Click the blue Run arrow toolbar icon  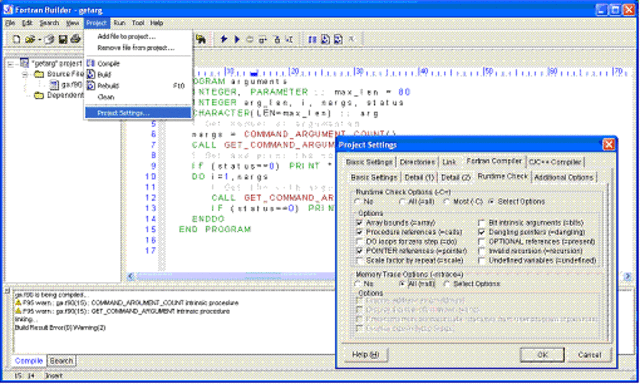237,40
